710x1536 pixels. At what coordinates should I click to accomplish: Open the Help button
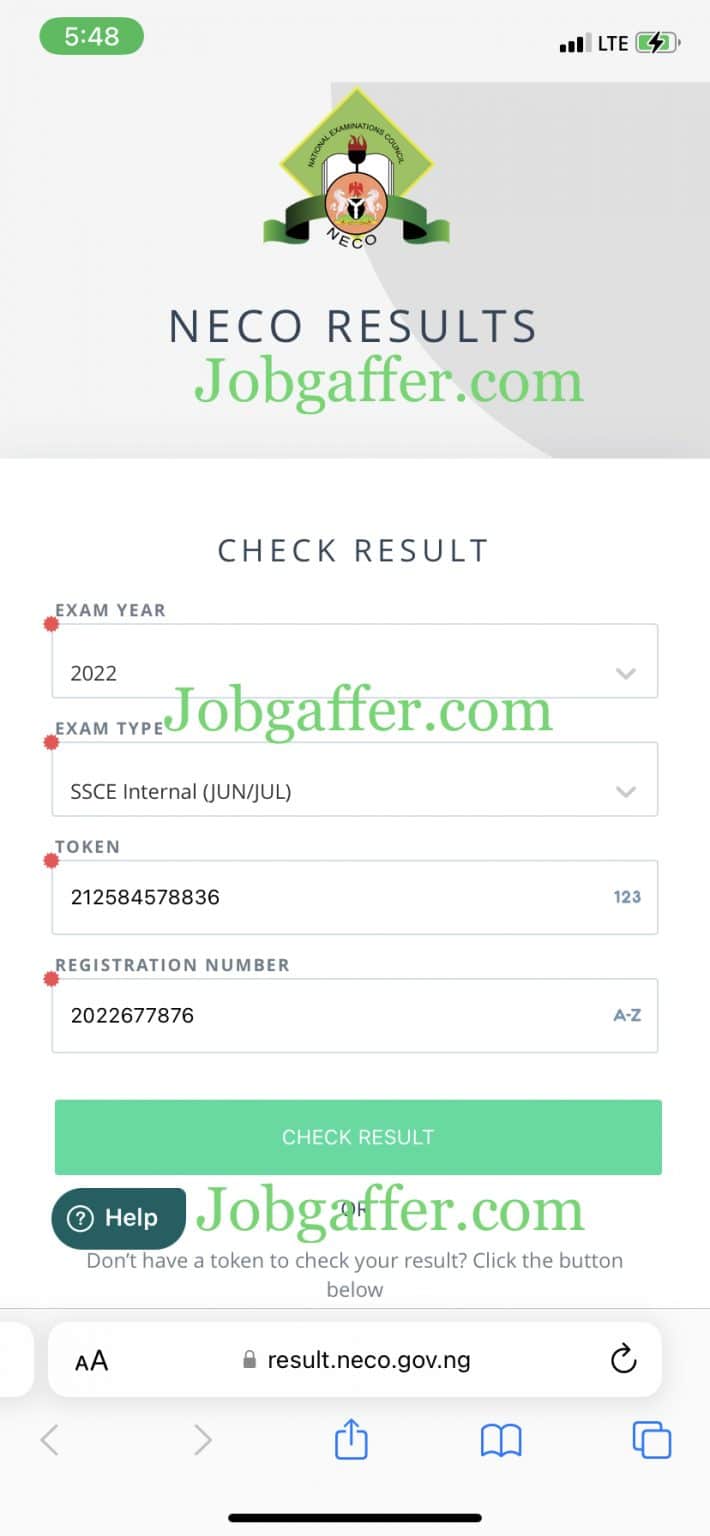pos(118,1217)
